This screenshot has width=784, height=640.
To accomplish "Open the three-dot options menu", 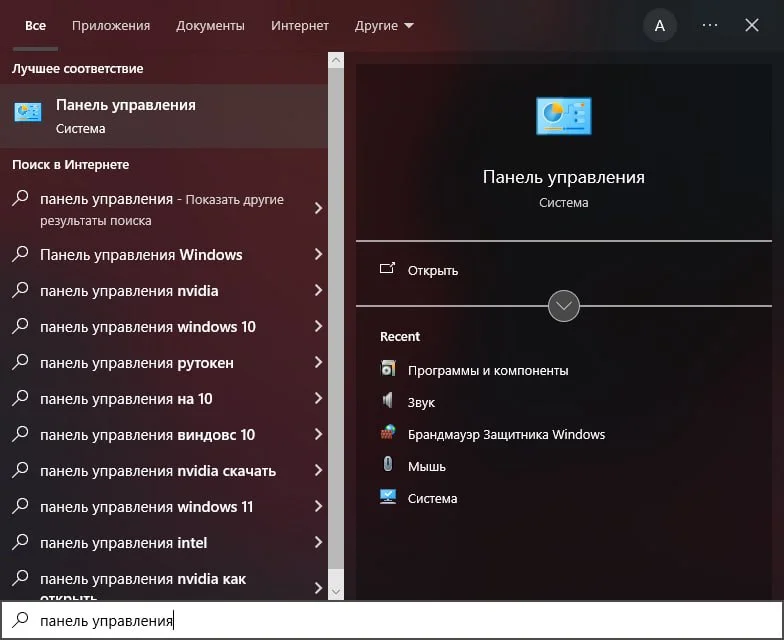I will coord(710,25).
